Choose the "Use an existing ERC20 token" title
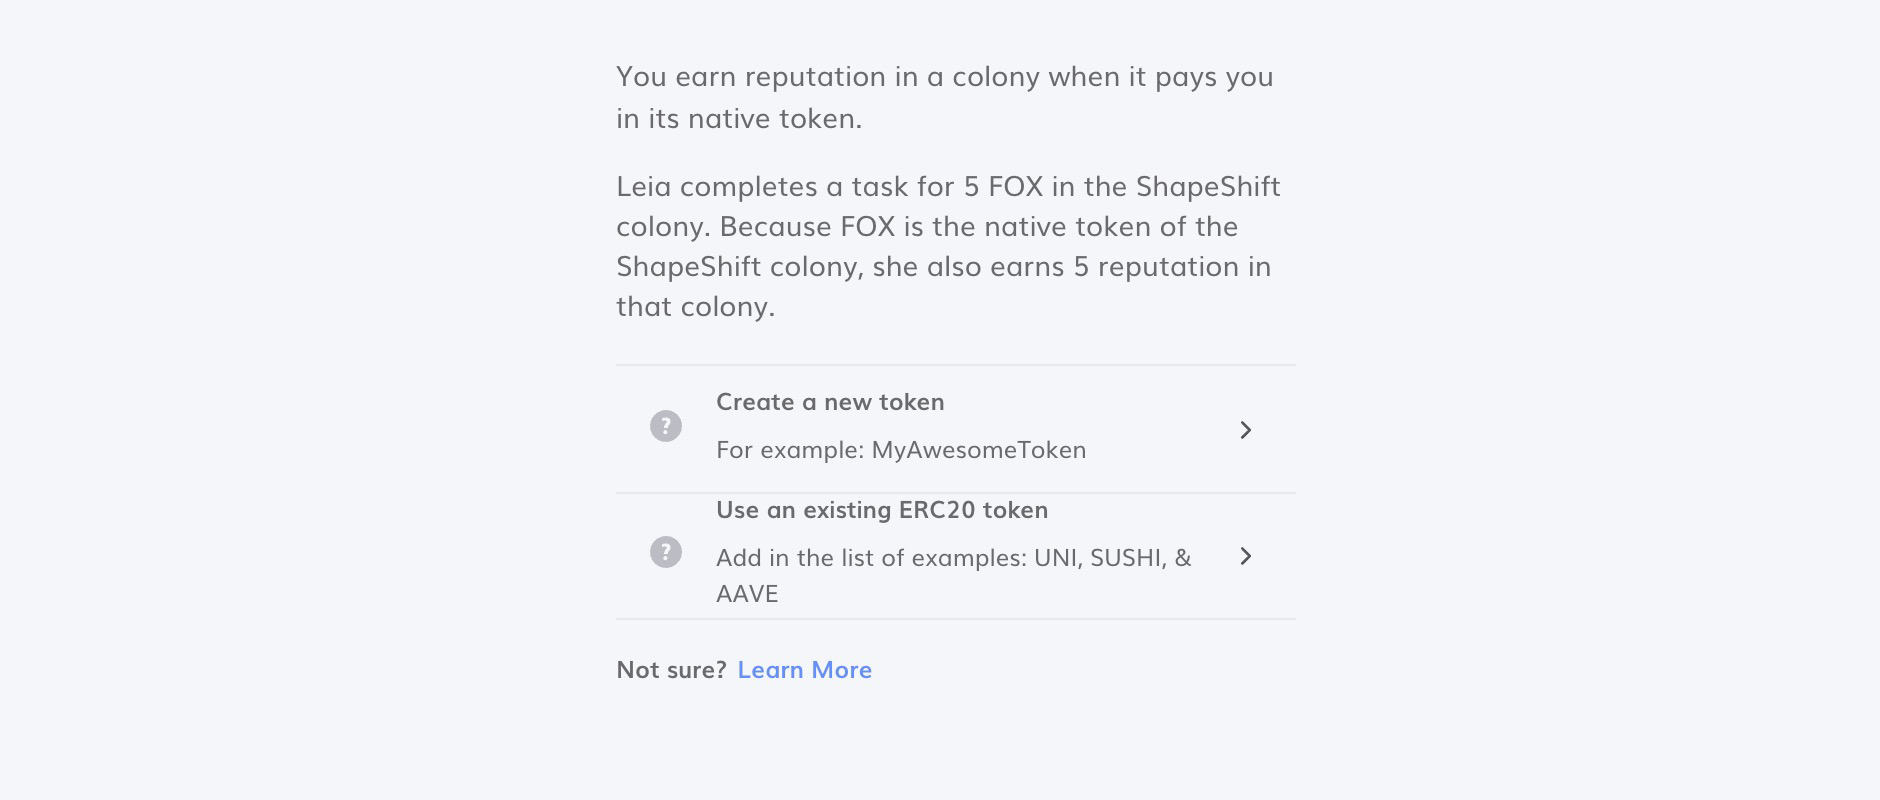 882,510
